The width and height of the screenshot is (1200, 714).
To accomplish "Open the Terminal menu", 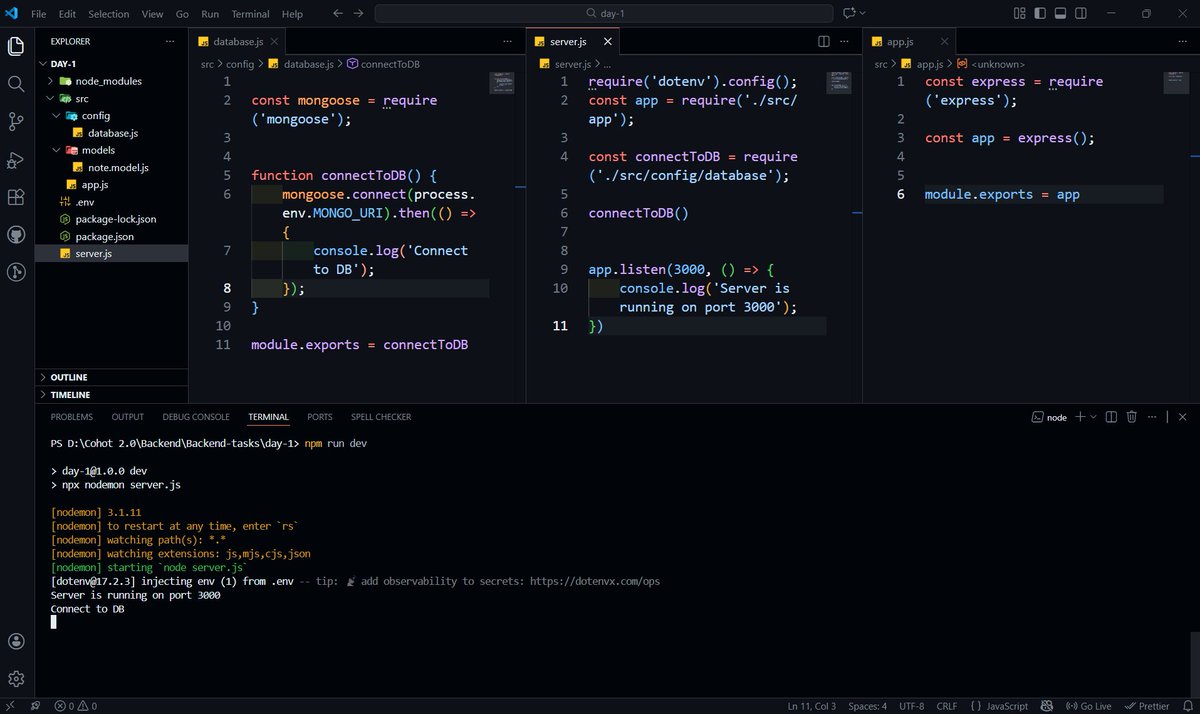I will tap(250, 14).
